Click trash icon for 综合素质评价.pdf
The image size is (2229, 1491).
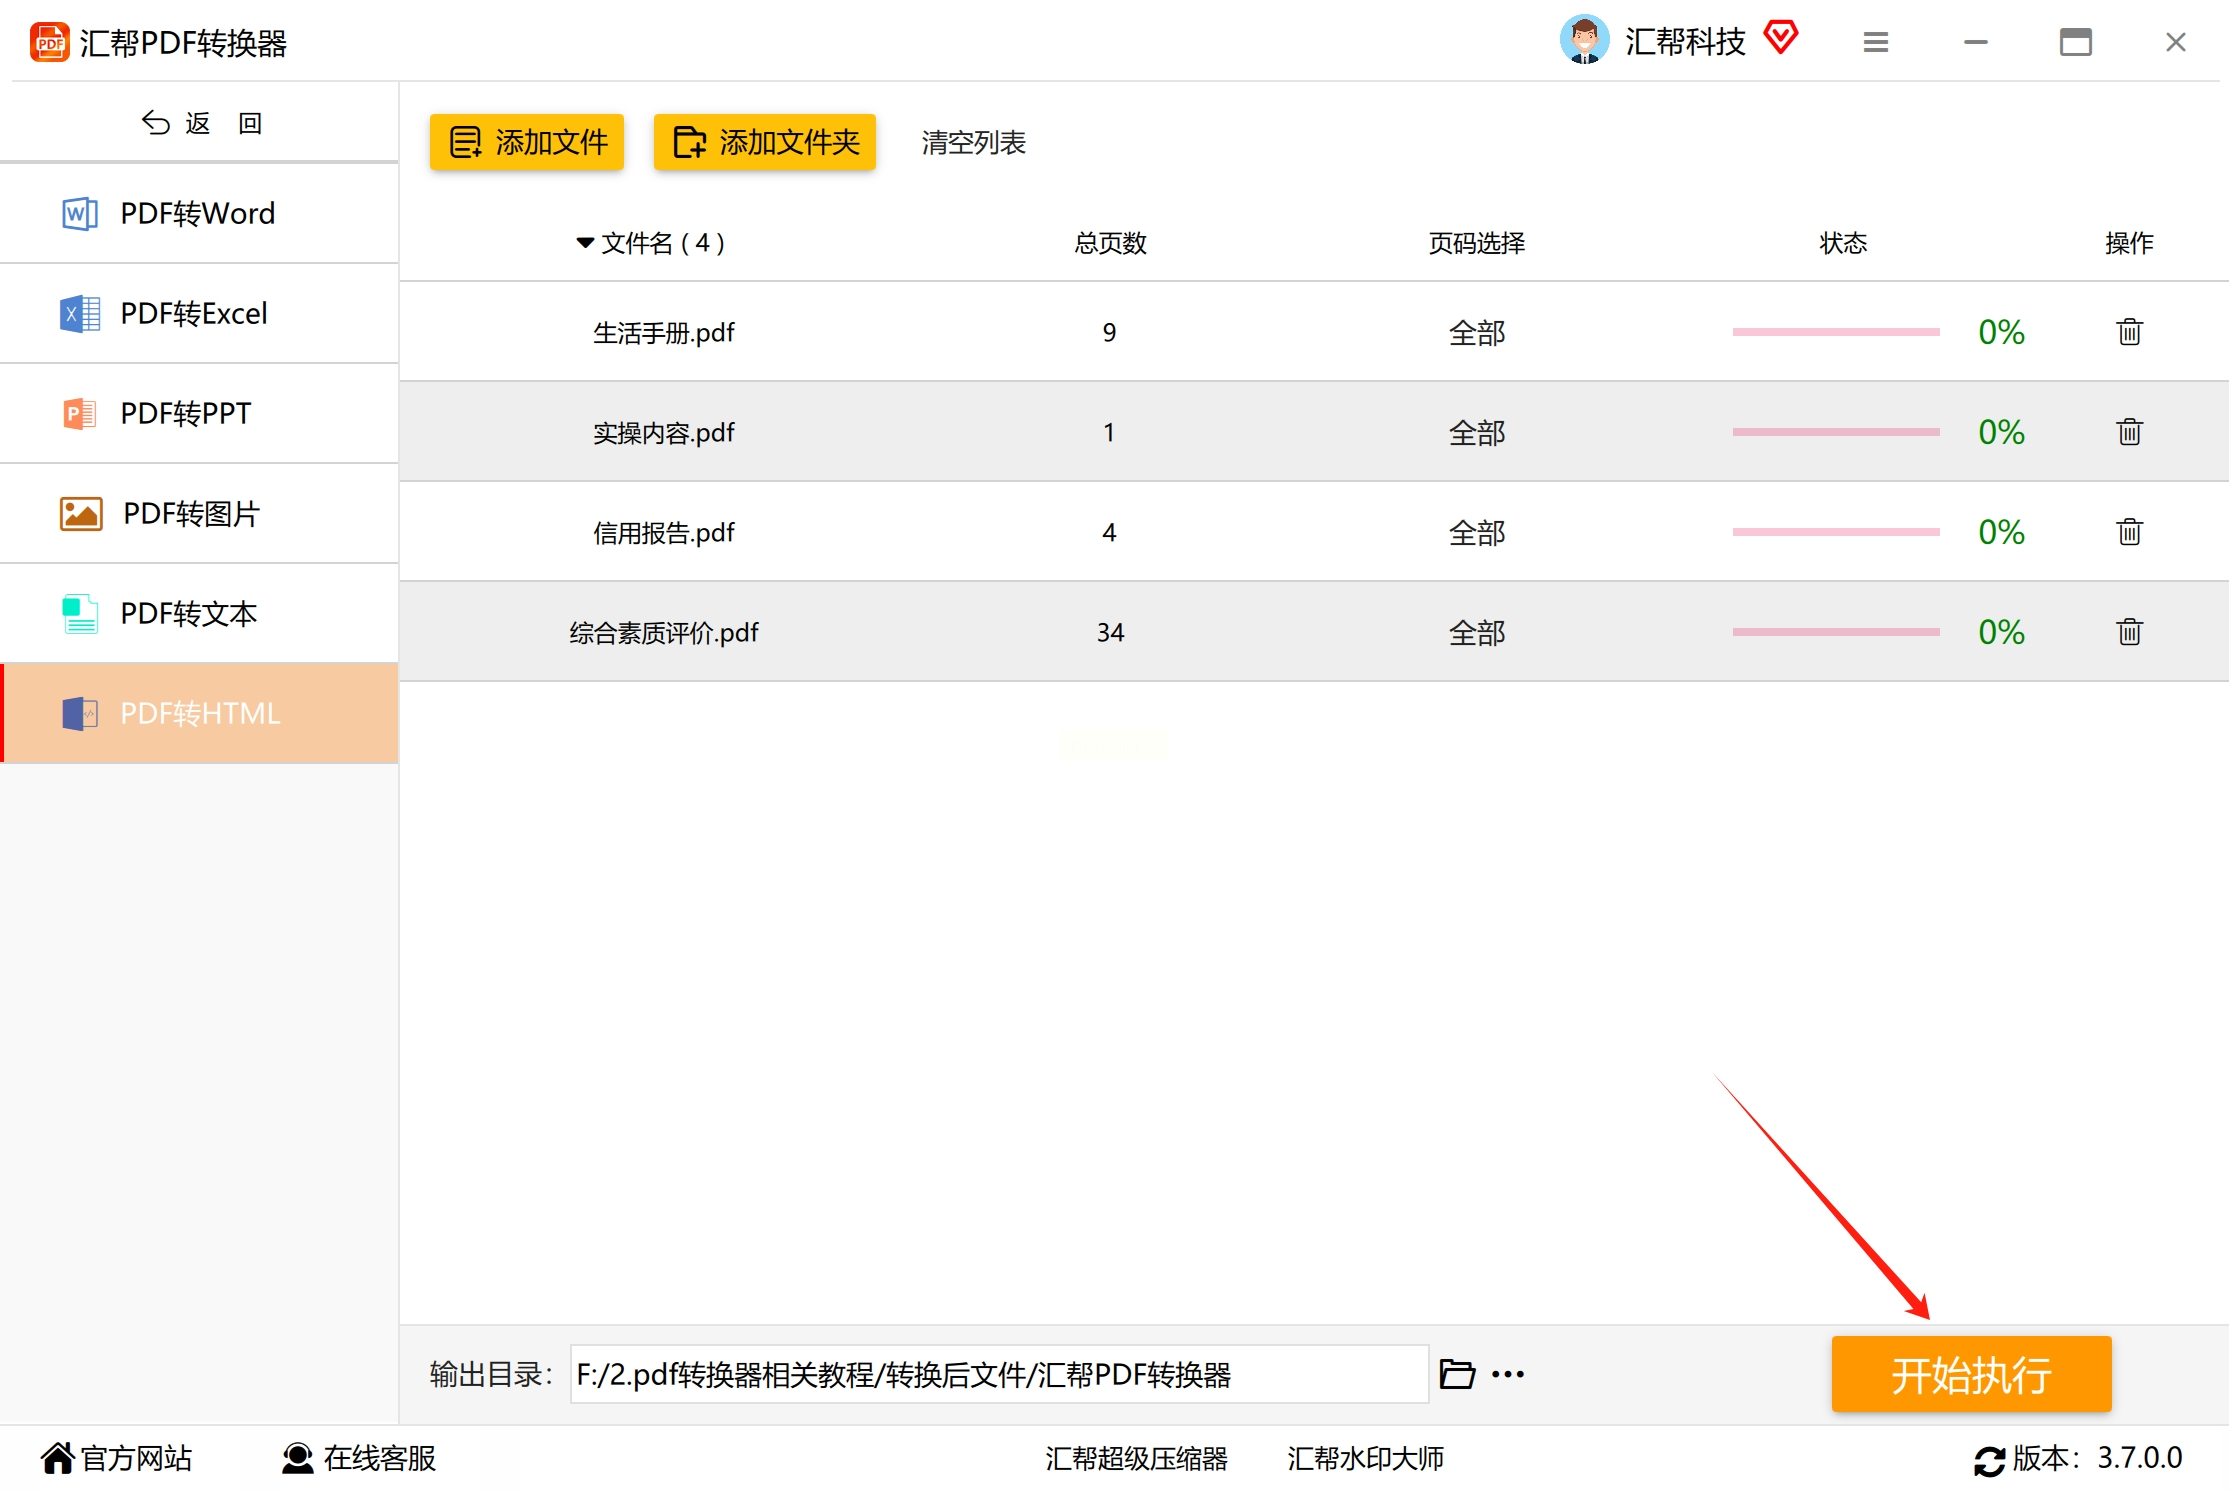click(x=2129, y=632)
